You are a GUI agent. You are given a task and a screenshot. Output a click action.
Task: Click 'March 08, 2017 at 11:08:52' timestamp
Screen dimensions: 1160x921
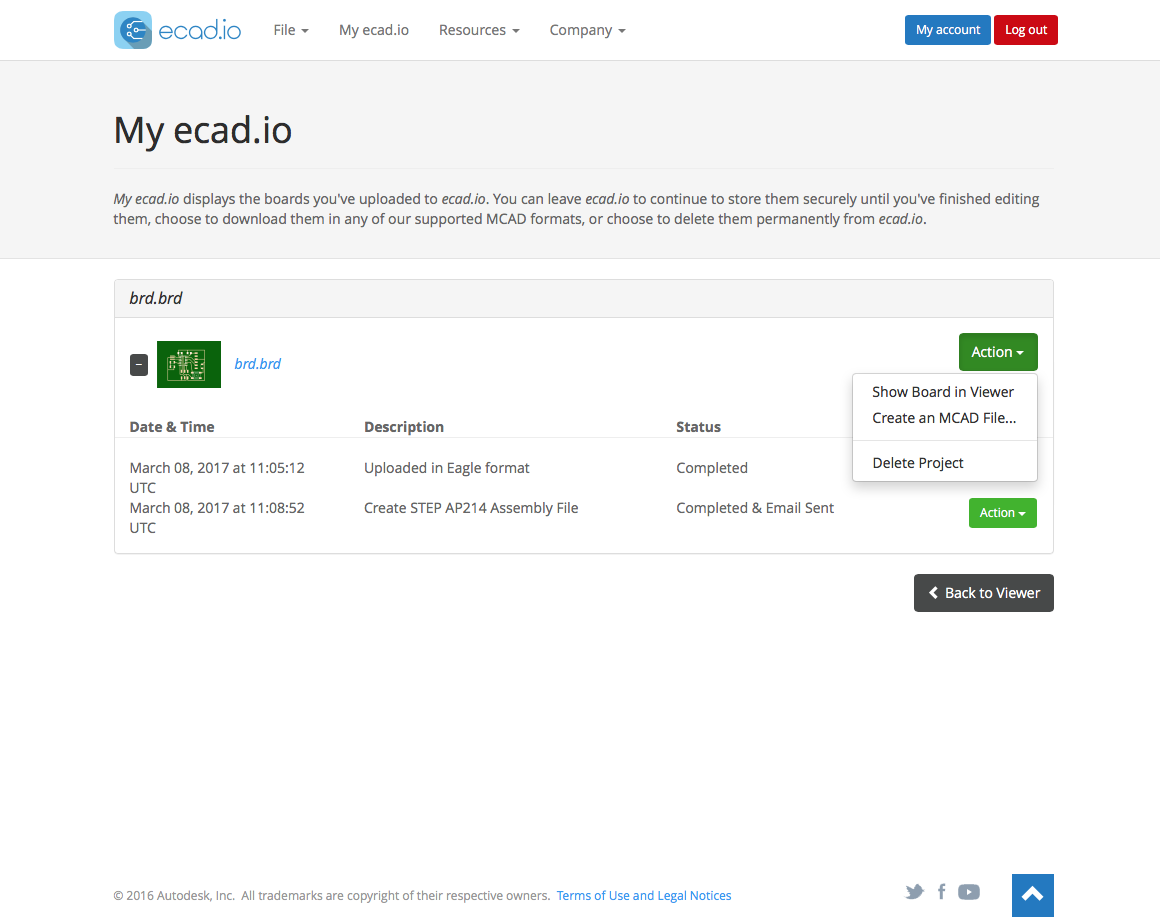tap(217, 508)
